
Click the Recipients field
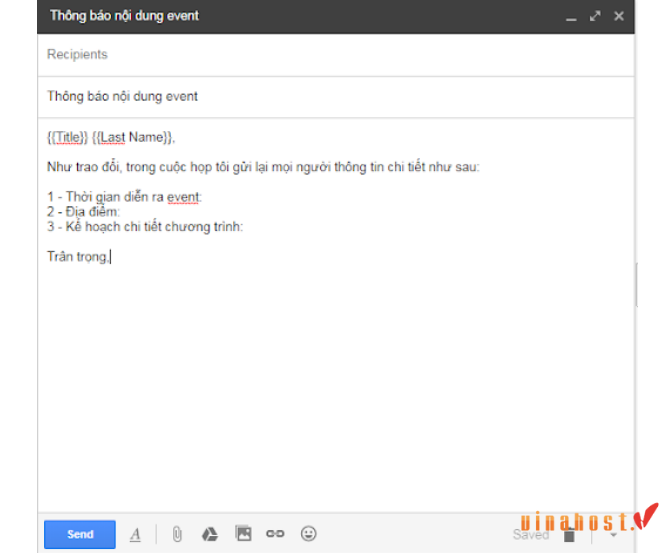[x=336, y=55]
